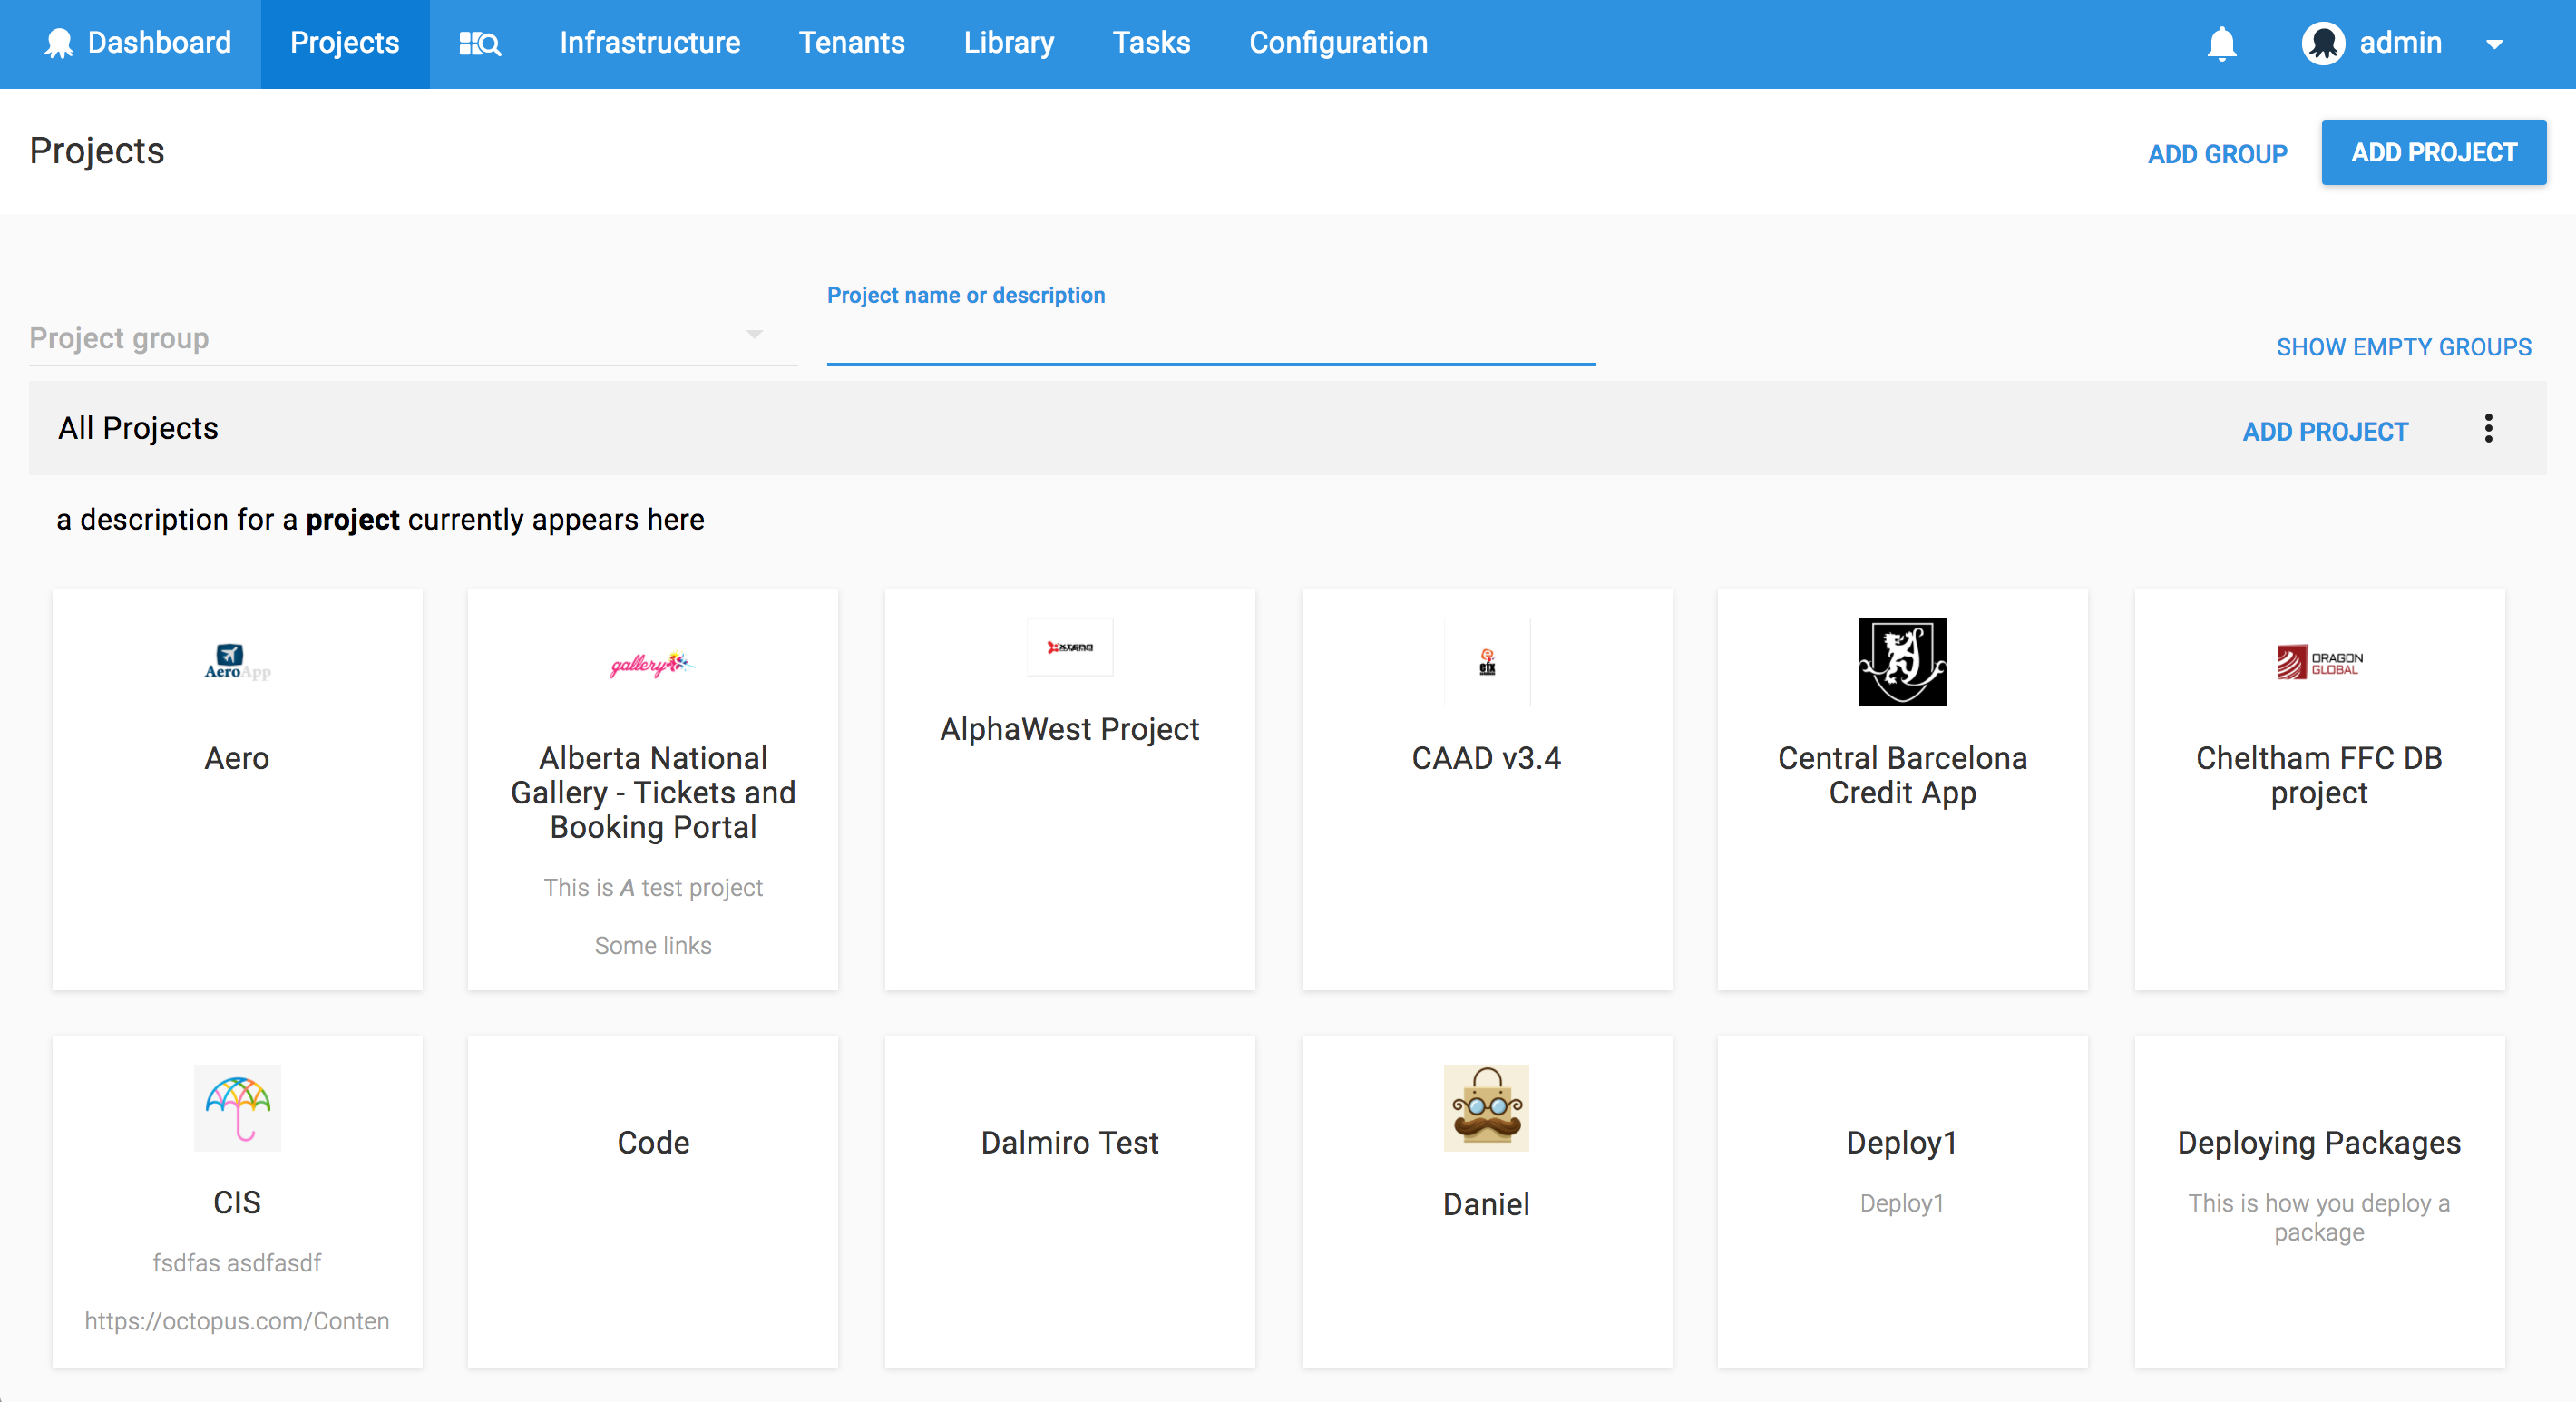
Task: Switch to the Library section
Action: tap(1008, 43)
